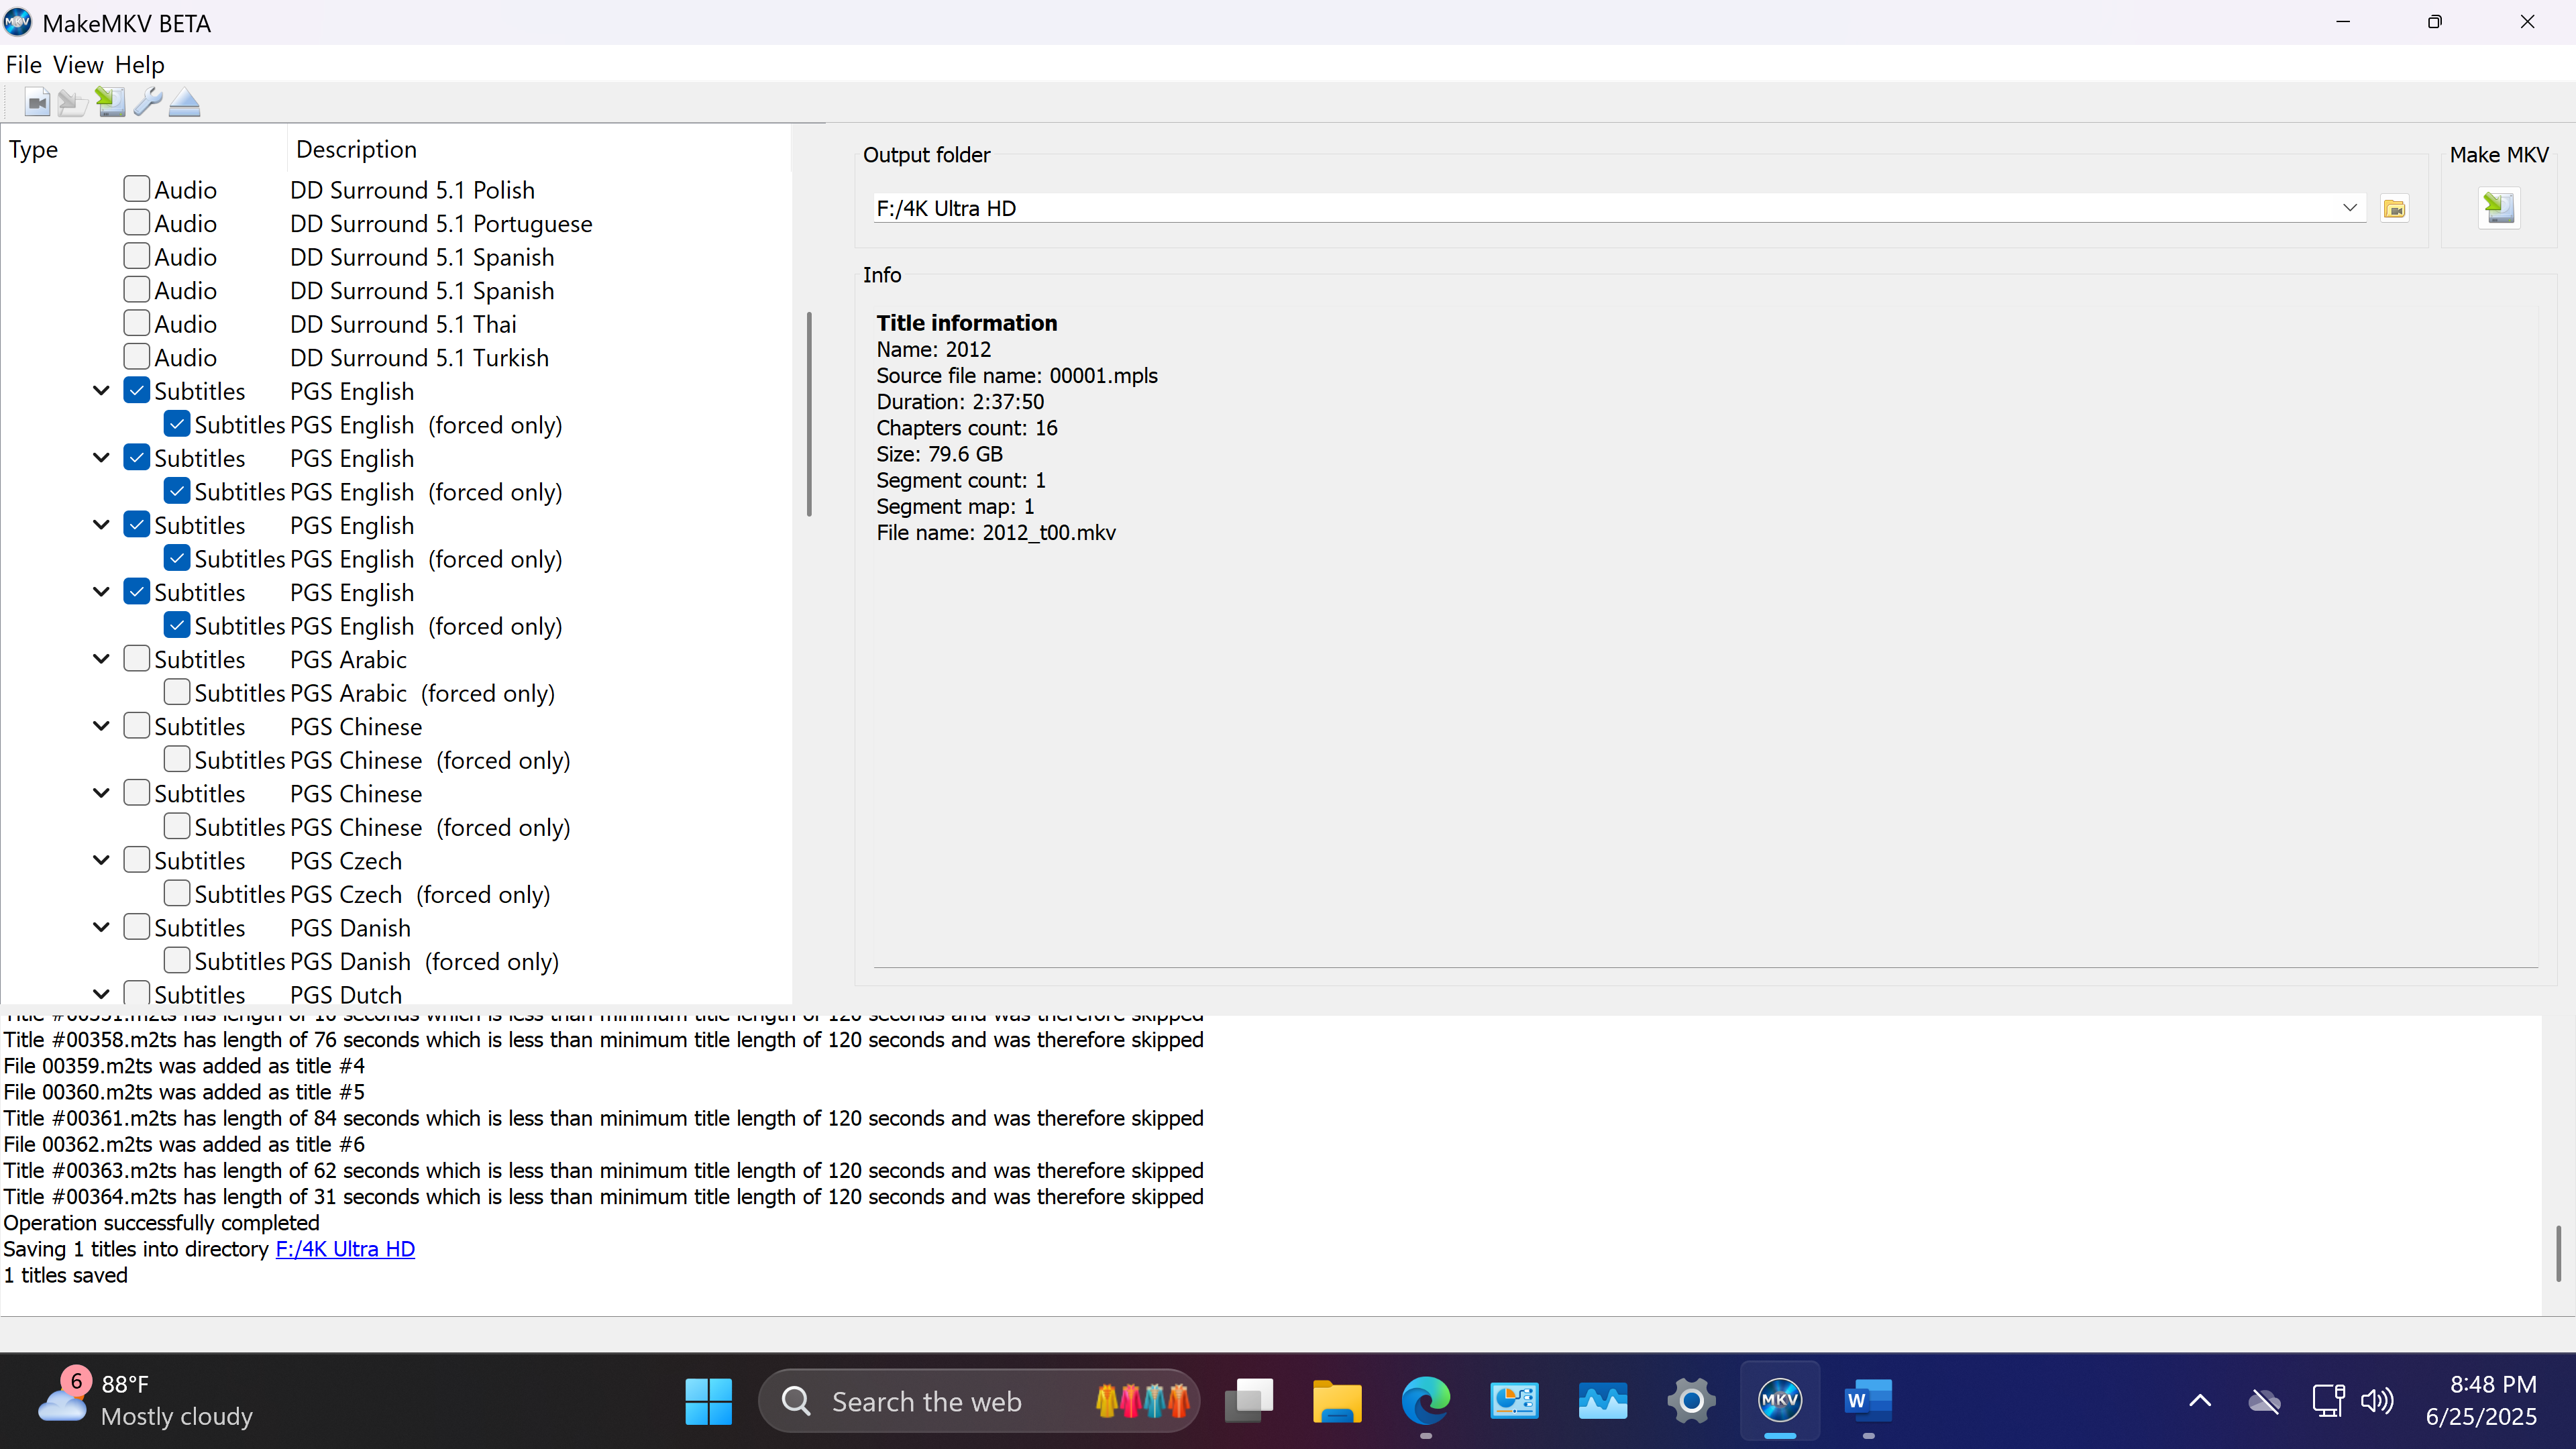Open Preferences via the wrench icon
Screen dimensions: 2576x1449
click(x=147, y=102)
